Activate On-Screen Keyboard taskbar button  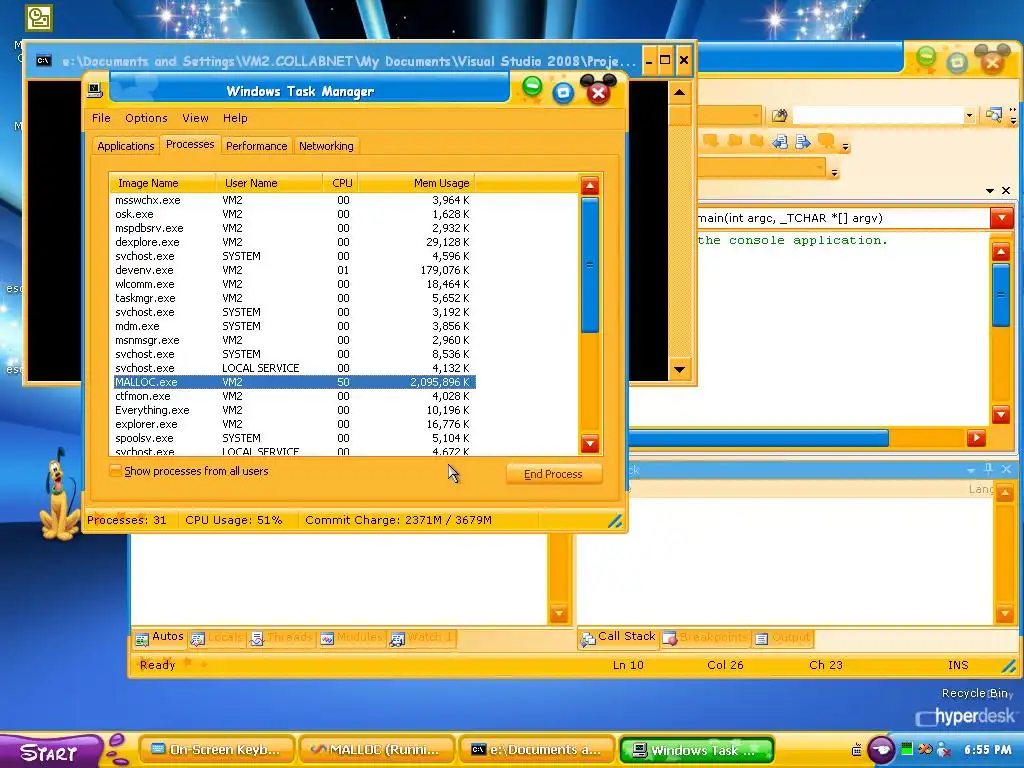point(217,750)
